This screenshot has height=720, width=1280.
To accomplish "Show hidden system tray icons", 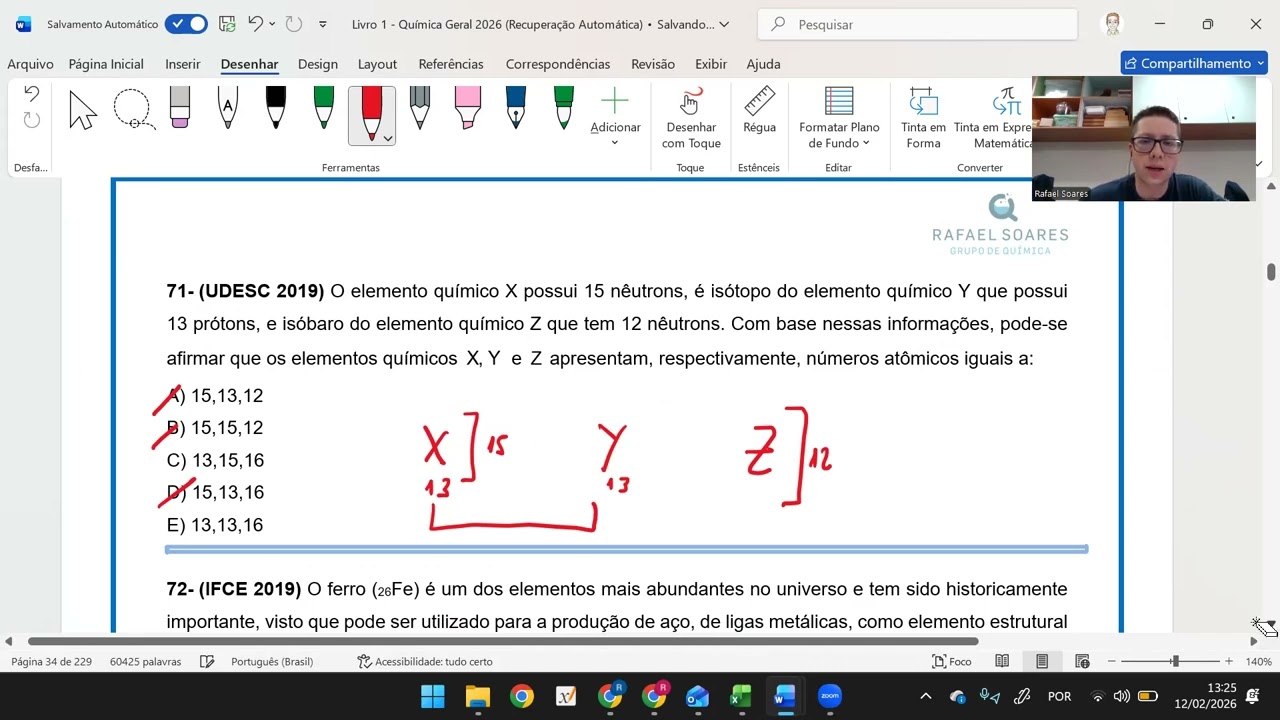I will click(925, 696).
